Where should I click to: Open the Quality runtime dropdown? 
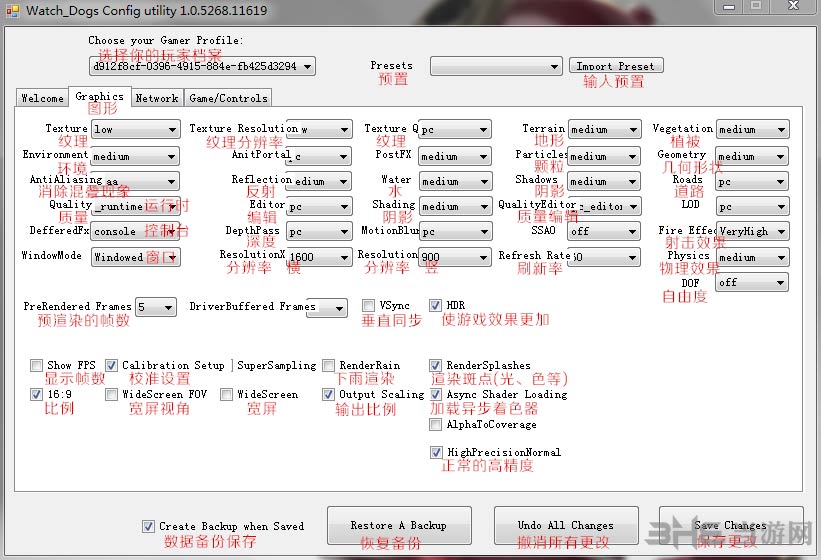click(x=135, y=207)
